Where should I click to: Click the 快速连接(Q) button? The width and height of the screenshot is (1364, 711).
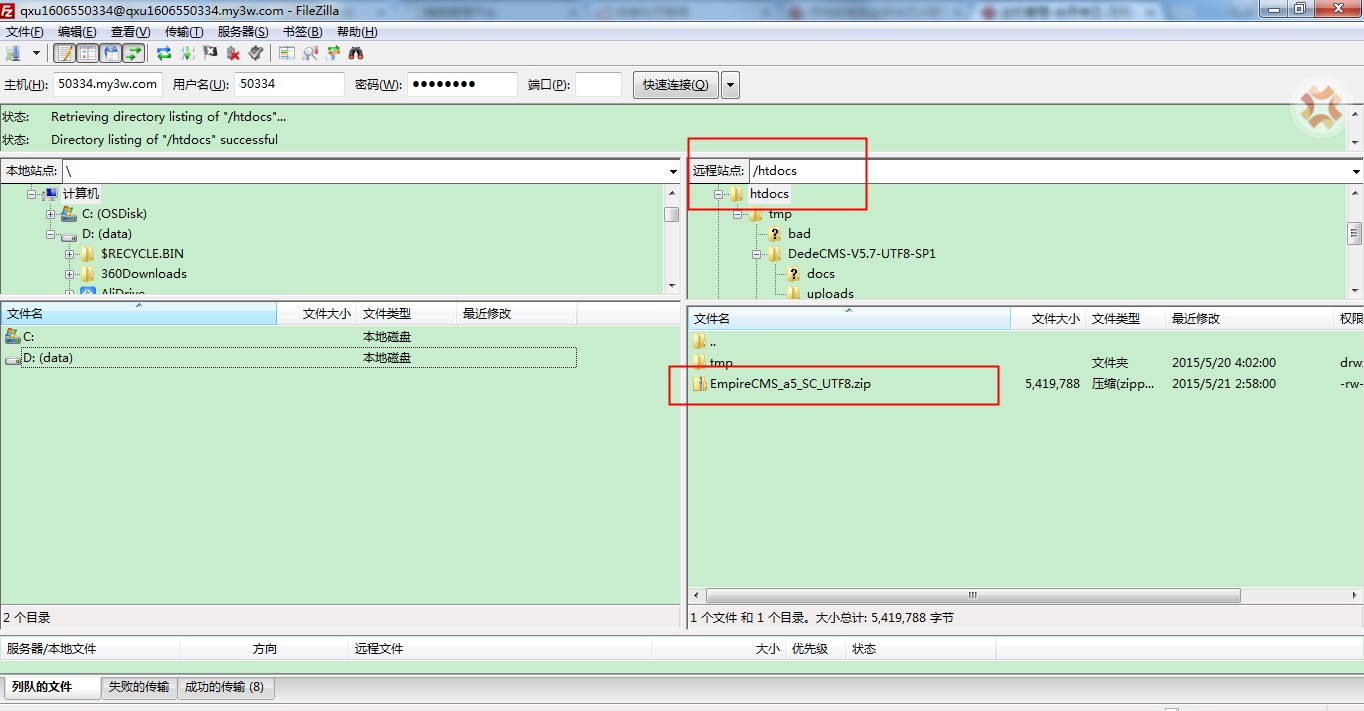coord(675,85)
